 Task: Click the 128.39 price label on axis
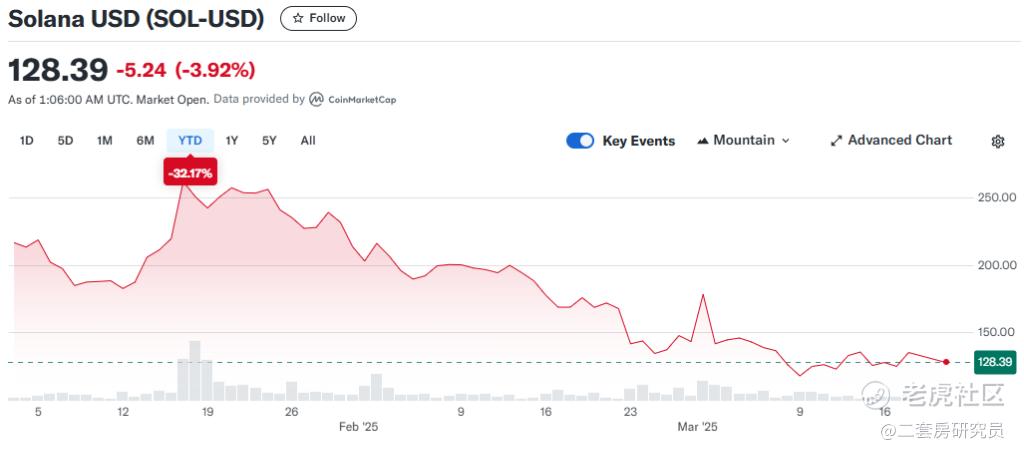point(995,361)
